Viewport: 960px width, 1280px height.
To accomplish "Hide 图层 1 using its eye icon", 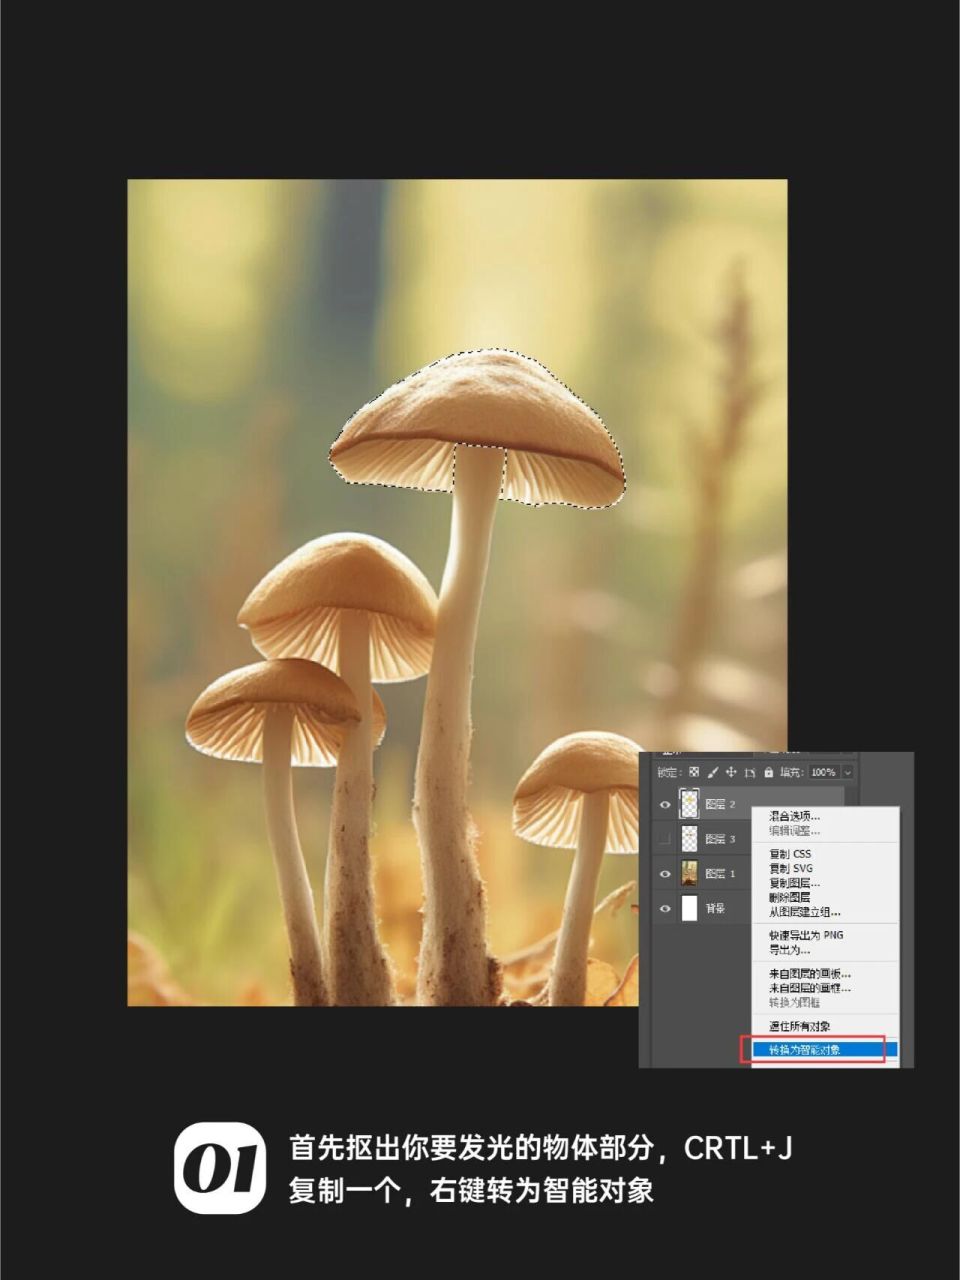I will 665,874.
